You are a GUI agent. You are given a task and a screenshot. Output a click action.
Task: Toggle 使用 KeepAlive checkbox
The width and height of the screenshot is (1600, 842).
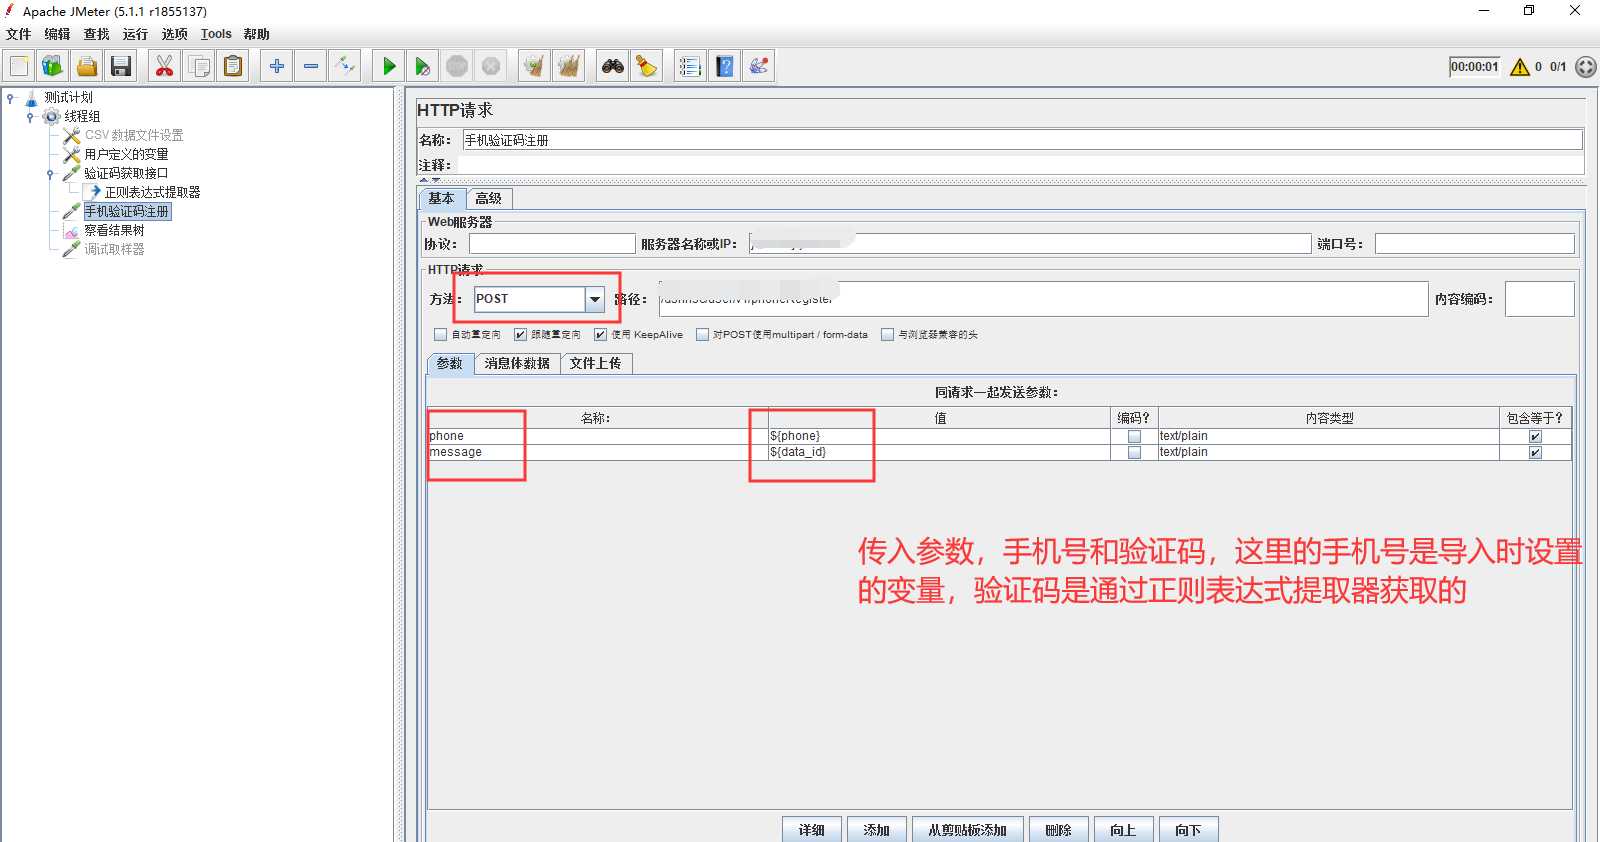click(x=600, y=335)
